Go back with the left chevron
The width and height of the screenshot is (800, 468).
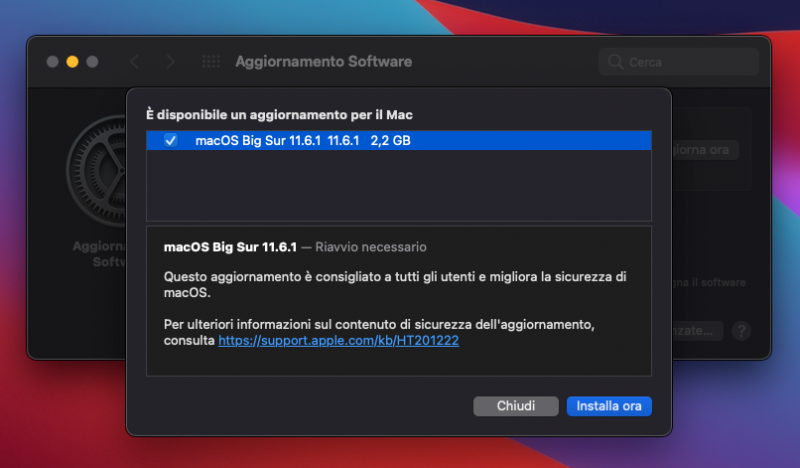134,62
